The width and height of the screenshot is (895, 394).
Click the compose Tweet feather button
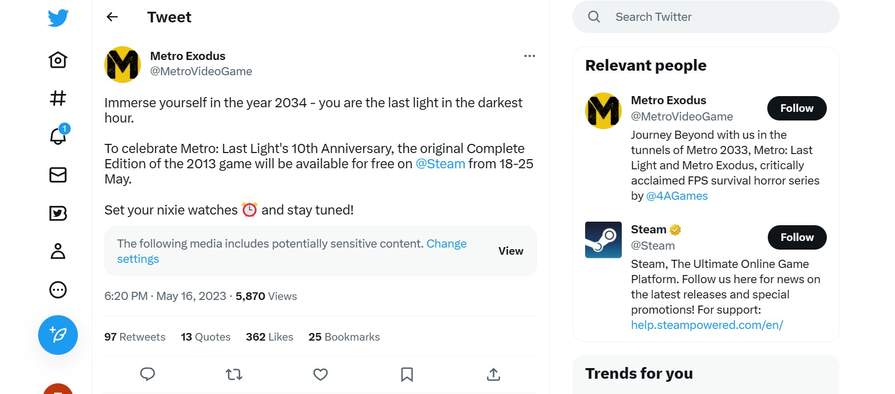click(58, 335)
